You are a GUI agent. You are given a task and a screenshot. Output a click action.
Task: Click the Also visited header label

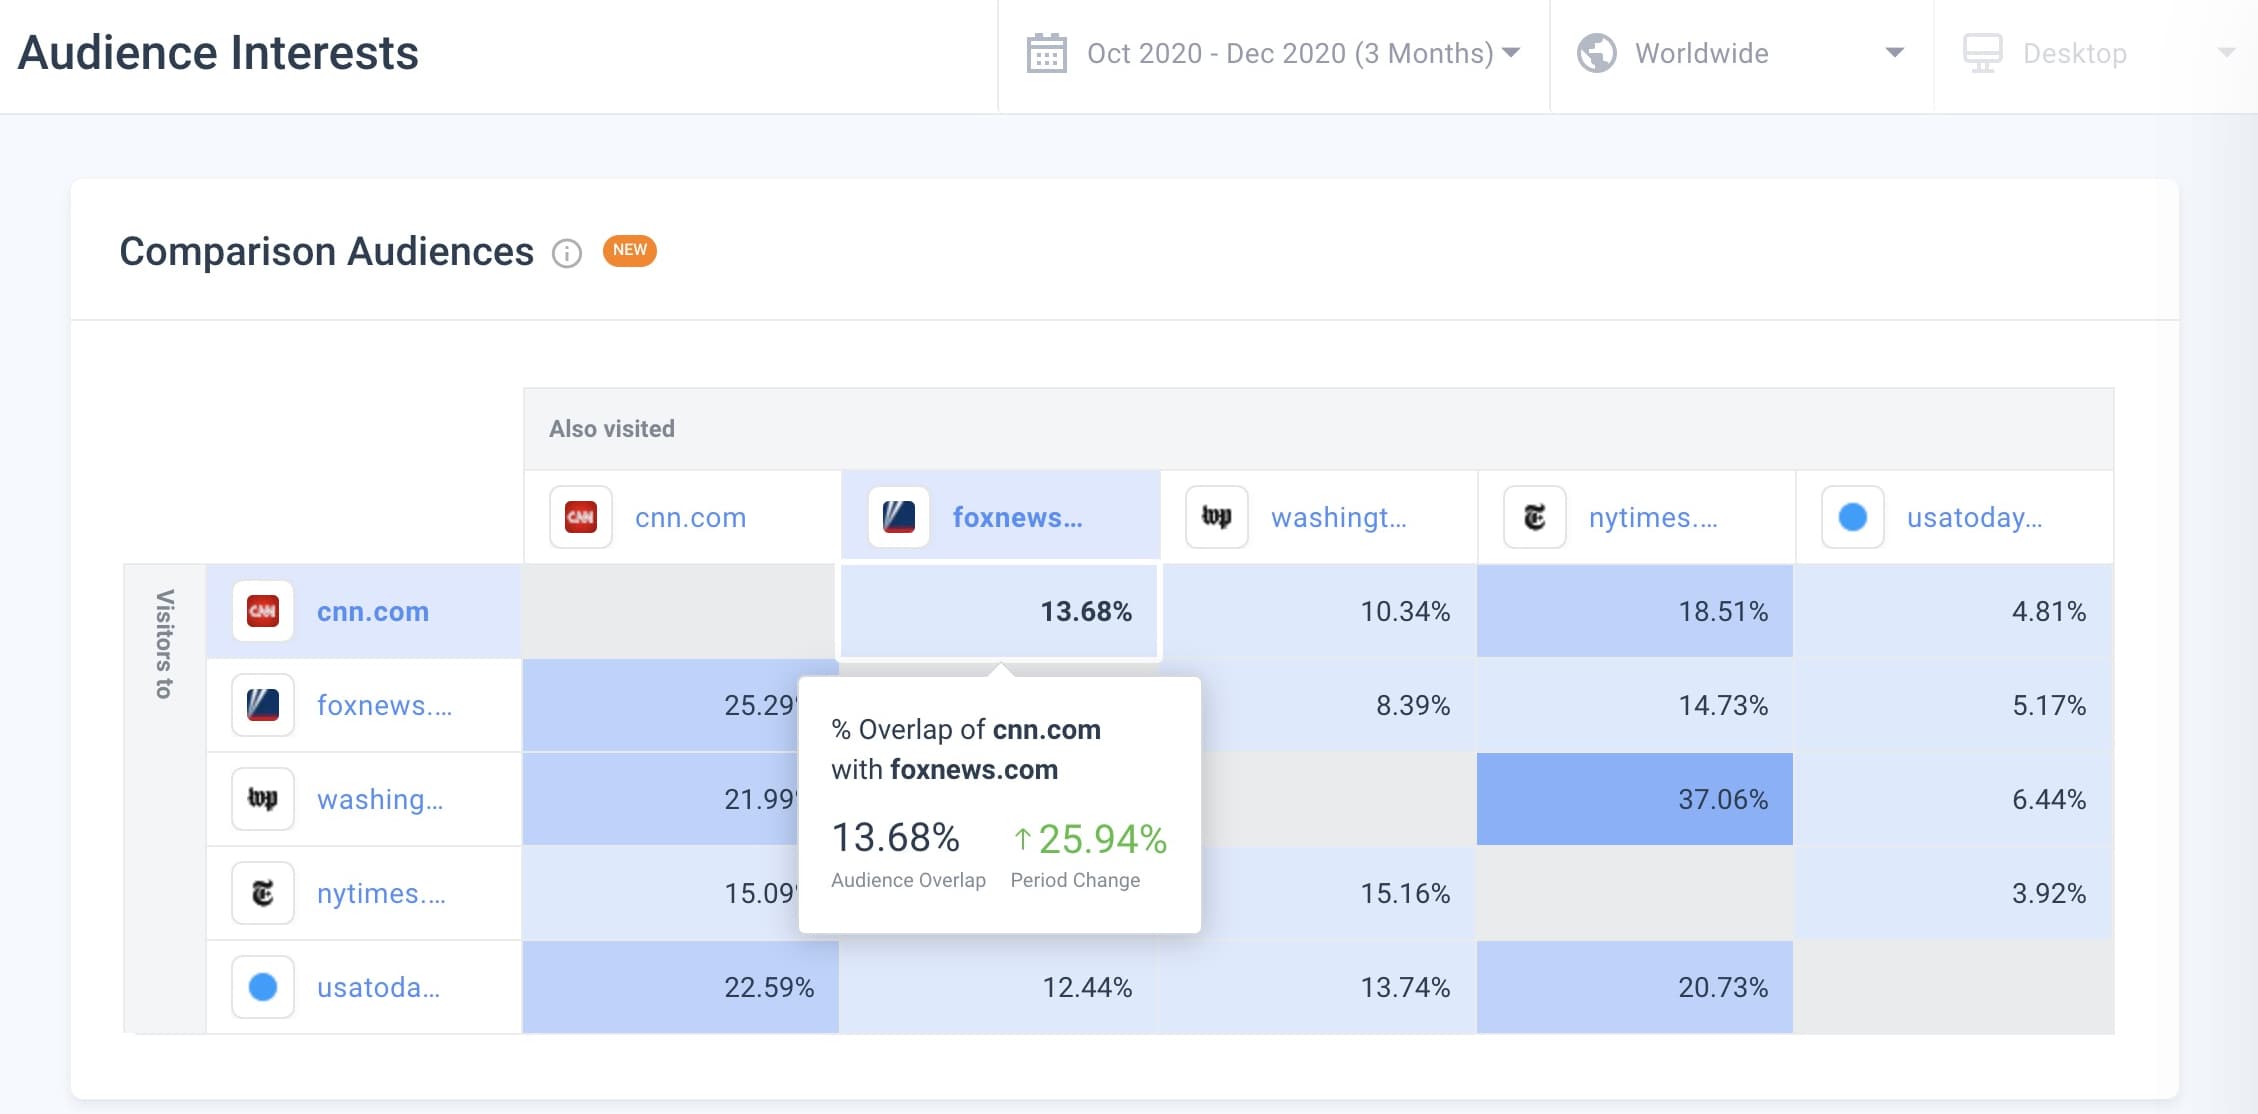point(612,429)
